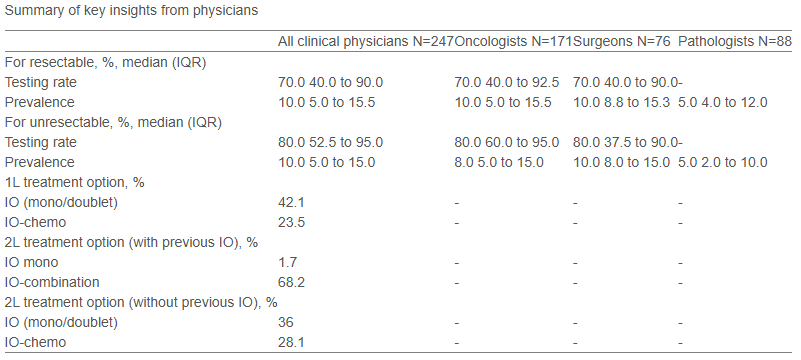The height and width of the screenshot is (360, 801).
Task: Select the 'For resectable, %, median (IQR)' row label
Action: [105, 62]
